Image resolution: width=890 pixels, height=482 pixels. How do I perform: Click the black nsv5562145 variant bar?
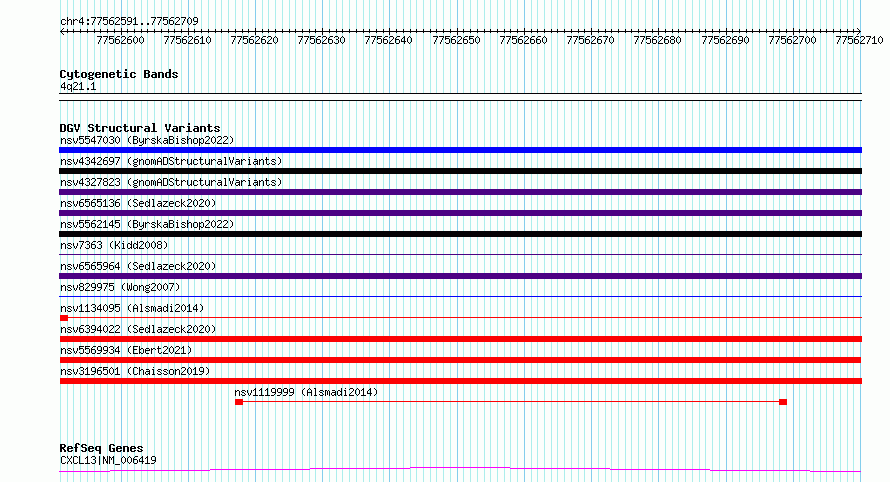[x=460, y=234]
